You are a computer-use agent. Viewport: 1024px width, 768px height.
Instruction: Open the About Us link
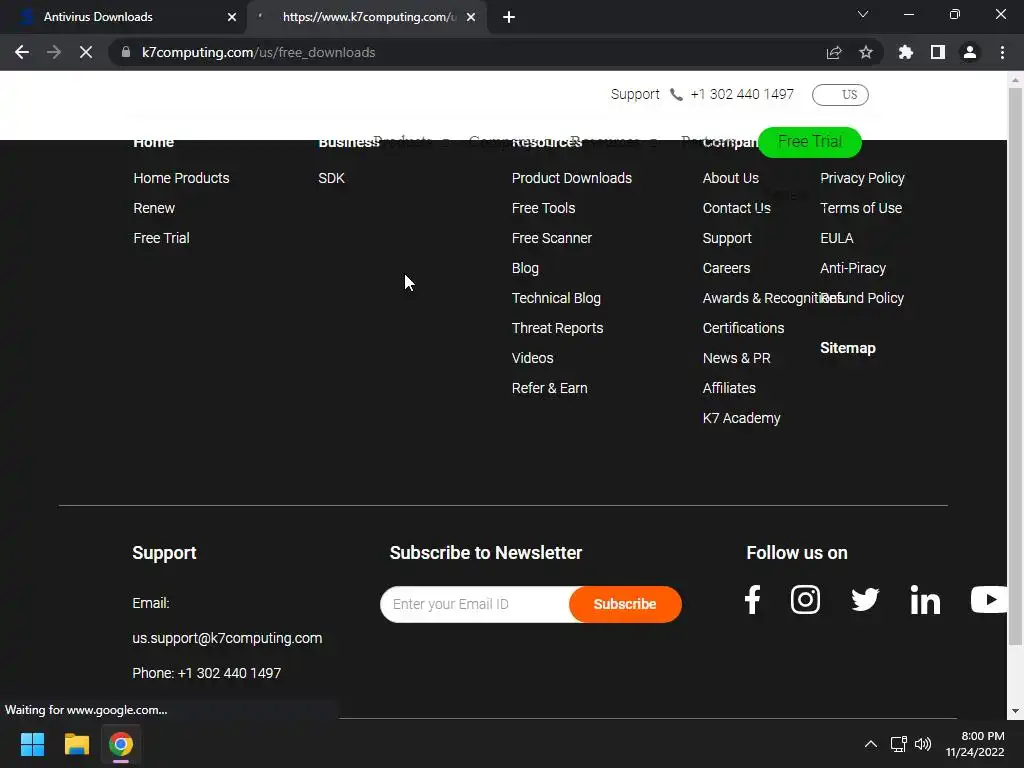pos(730,178)
